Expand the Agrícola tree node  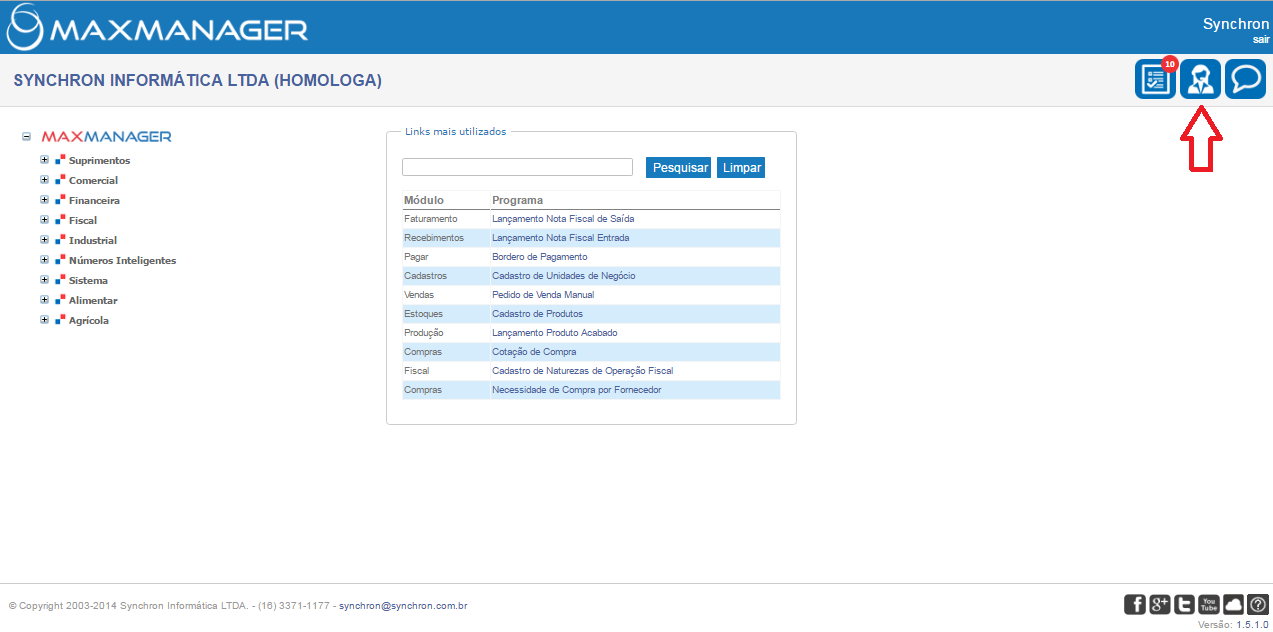(44, 320)
